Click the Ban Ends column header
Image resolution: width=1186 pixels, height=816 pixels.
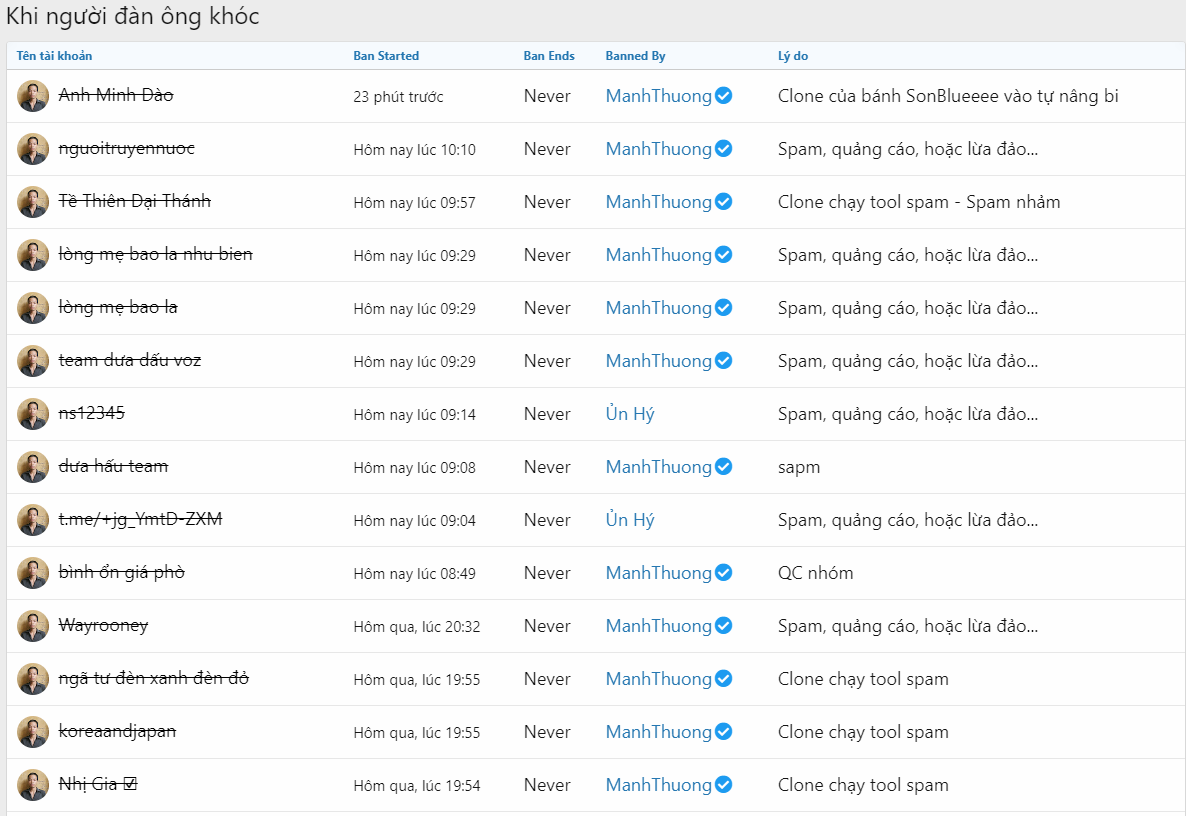coord(549,56)
